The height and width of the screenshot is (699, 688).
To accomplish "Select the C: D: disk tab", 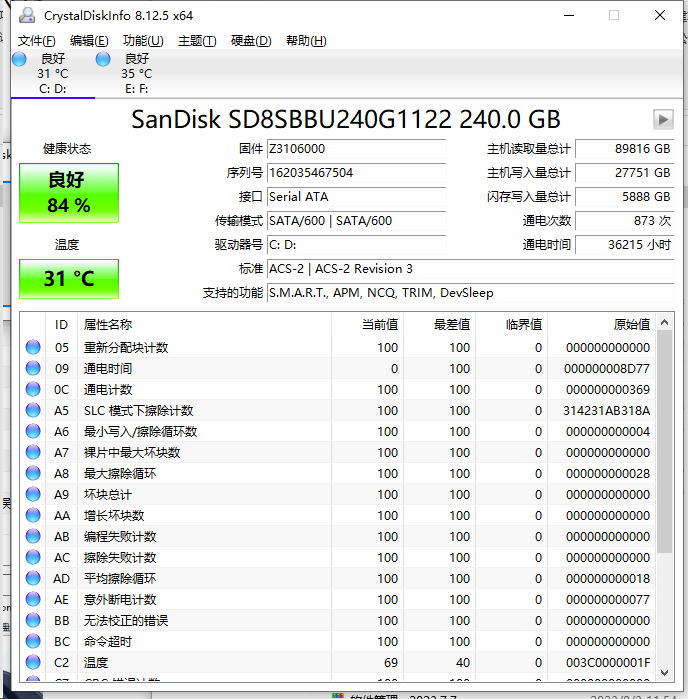I will [x=53, y=74].
